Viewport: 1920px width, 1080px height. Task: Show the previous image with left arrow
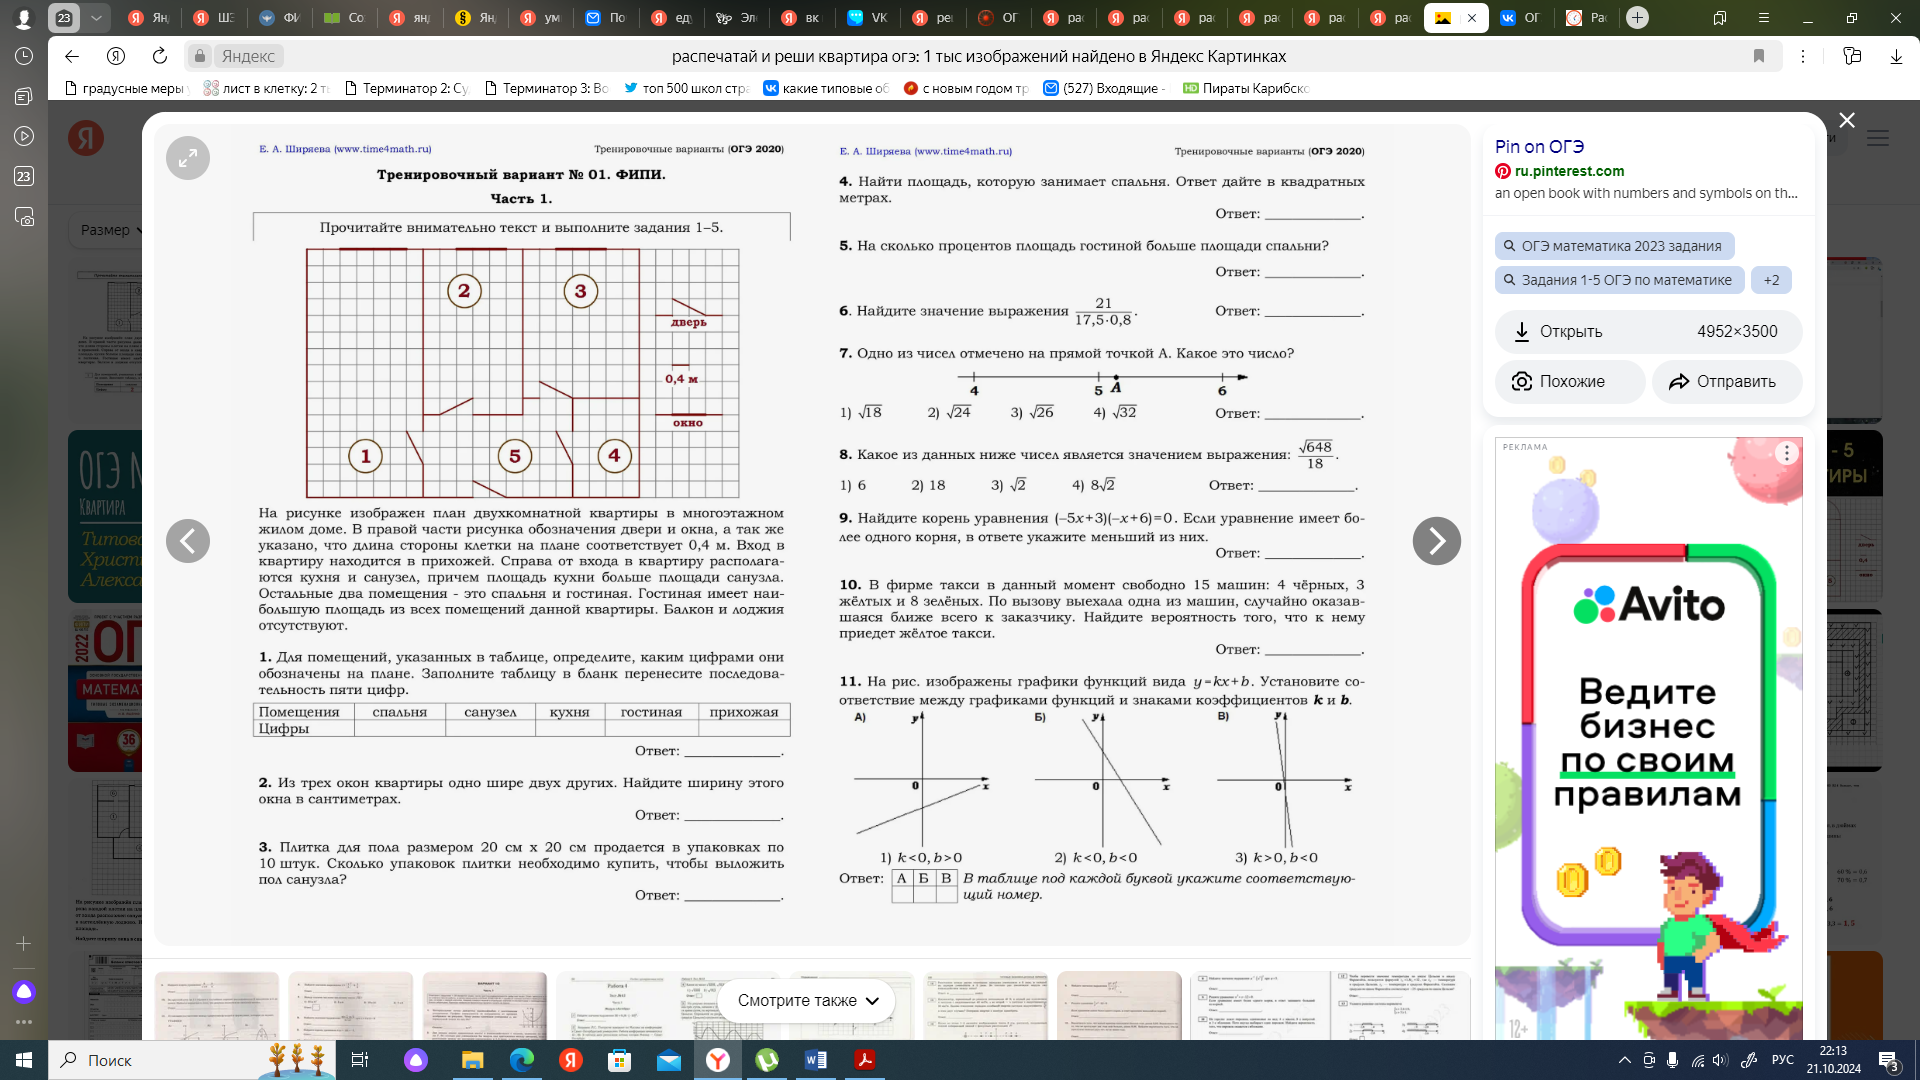coord(188,541)
